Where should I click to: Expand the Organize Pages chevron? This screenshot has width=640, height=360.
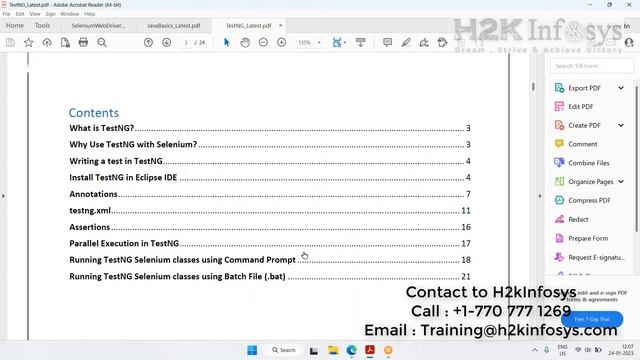tap(621, 182)
